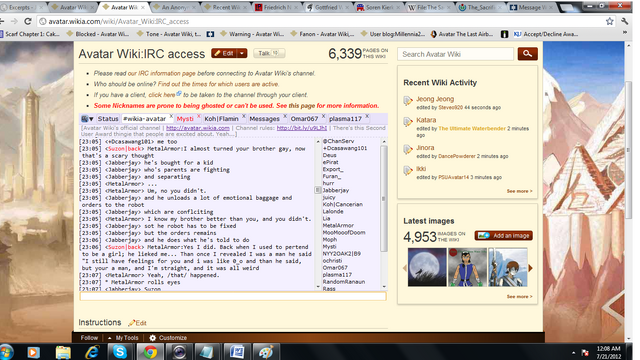Open the Edit button dropdown arrow

242,53
